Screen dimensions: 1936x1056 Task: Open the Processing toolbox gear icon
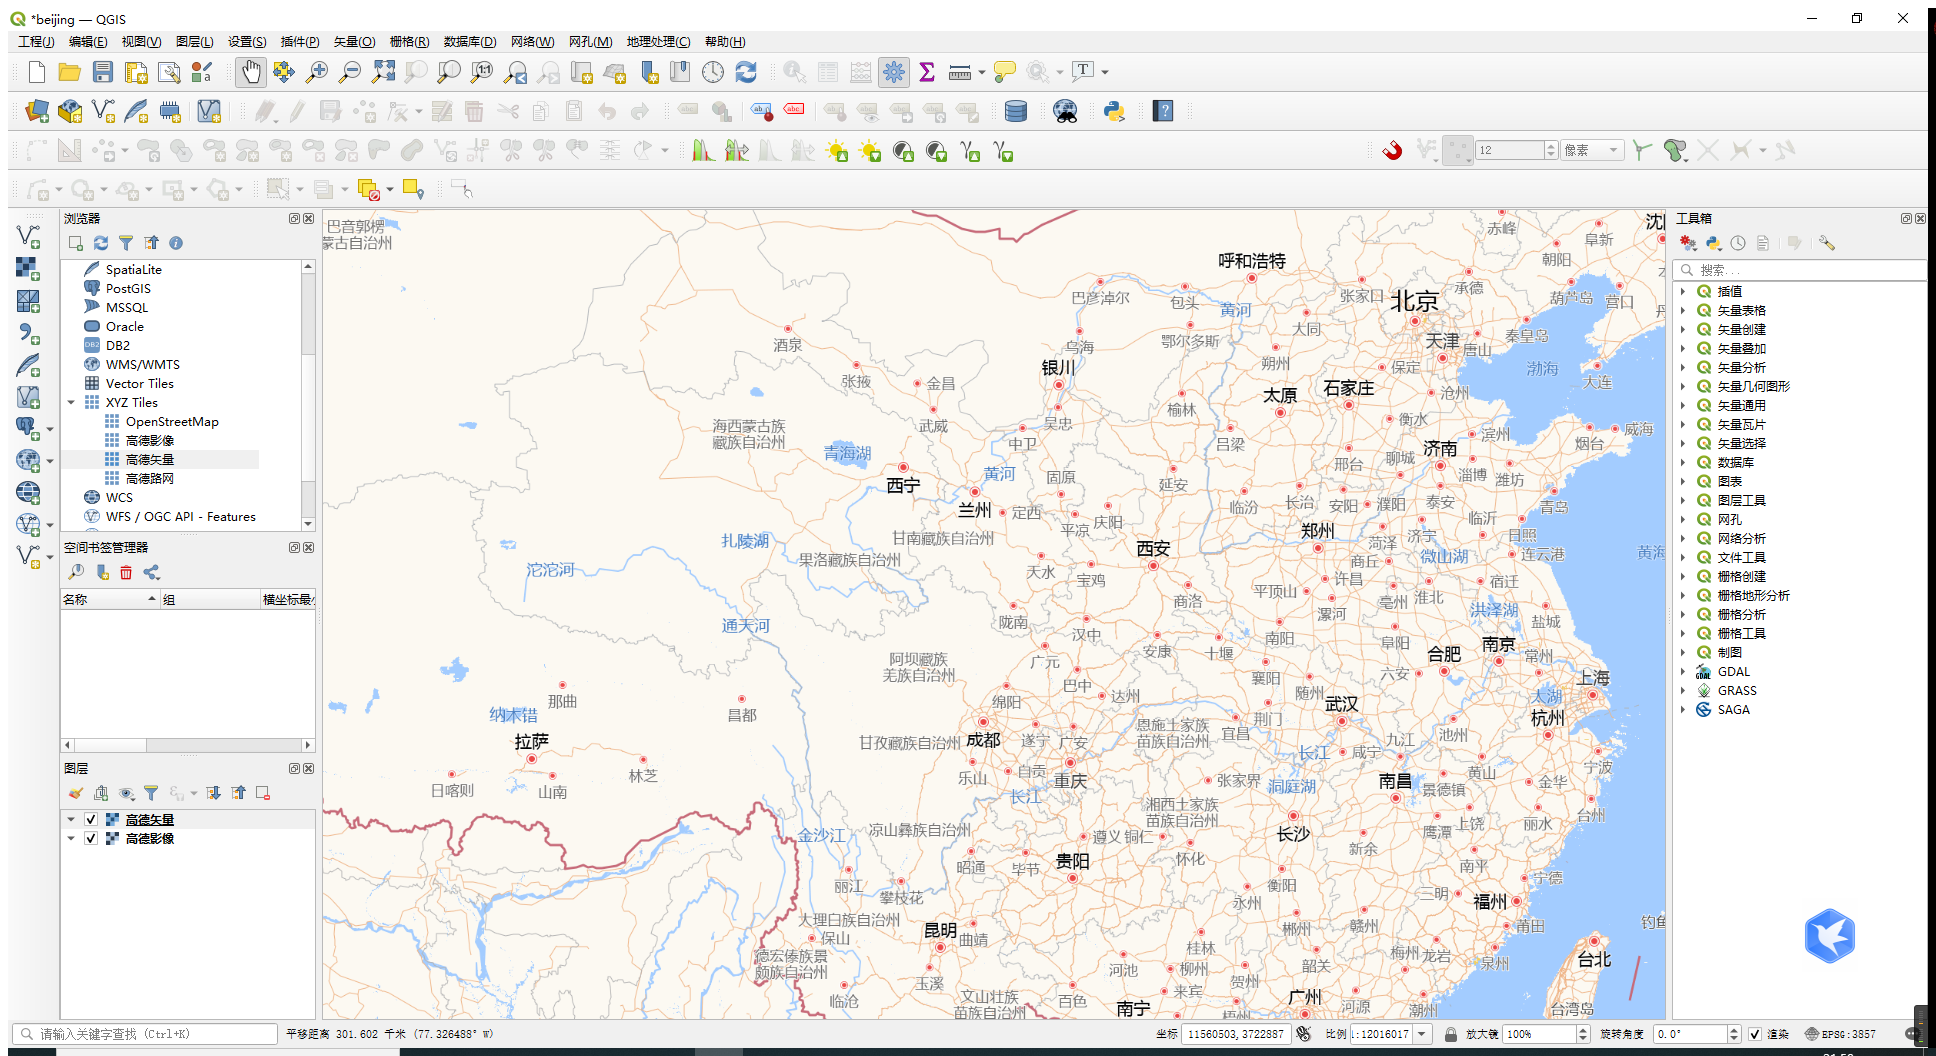(894, 72)
